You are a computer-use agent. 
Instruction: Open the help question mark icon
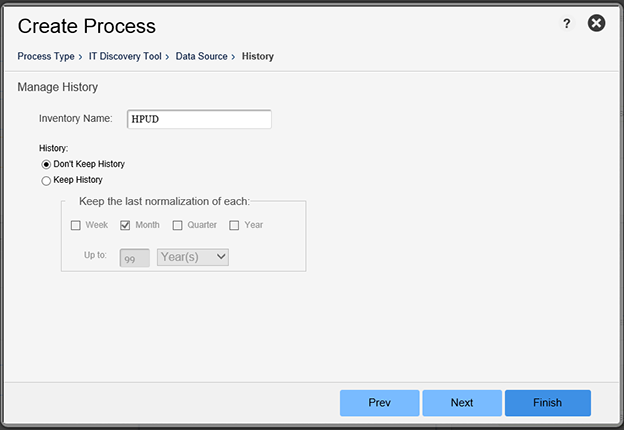[567, 23]
